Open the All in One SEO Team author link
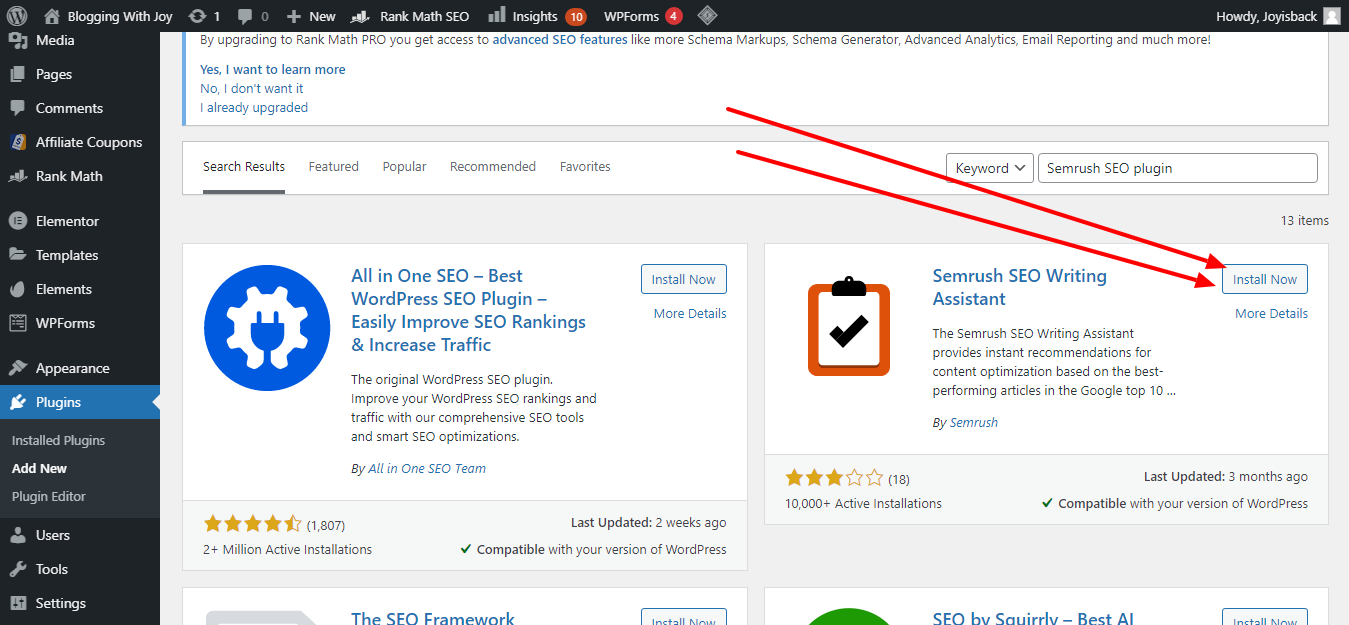This screenshot has height=625, width=1349. tap(427, 468)
